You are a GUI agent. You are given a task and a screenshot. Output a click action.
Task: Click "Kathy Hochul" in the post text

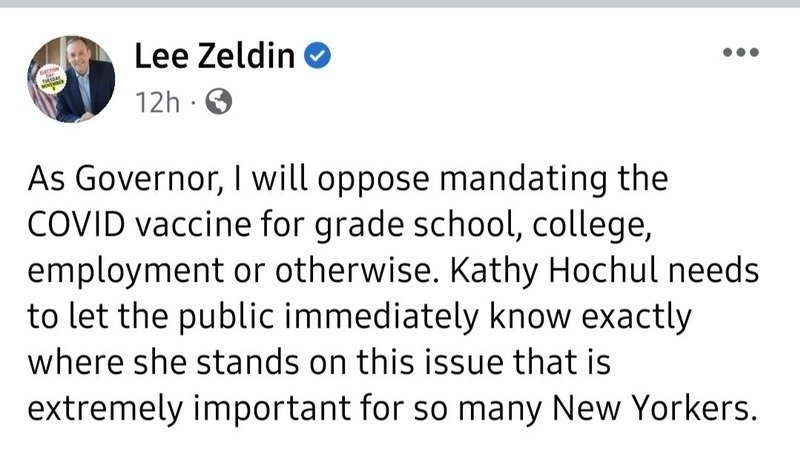pos(554,271)
